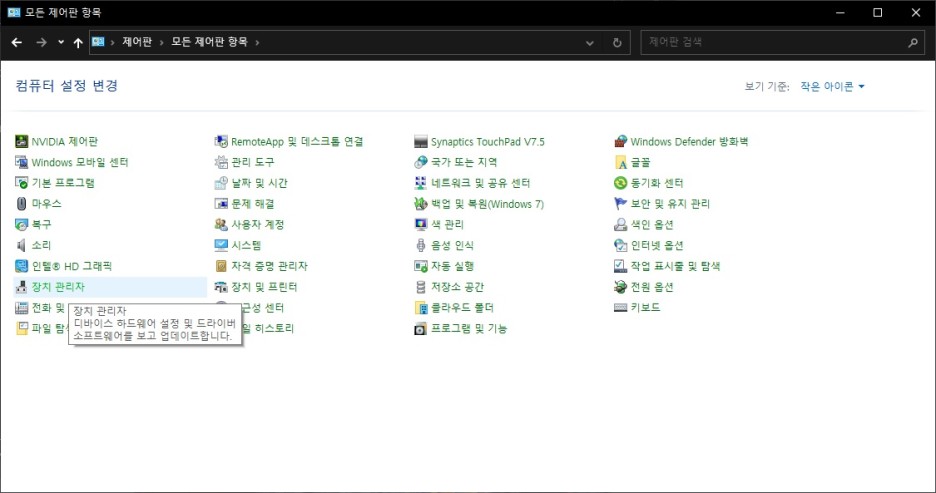Image resolution: width=936 pixels, height=493 pixels.
Task: Open 보안 및 유지 관리 link
Action: [670, 204]
